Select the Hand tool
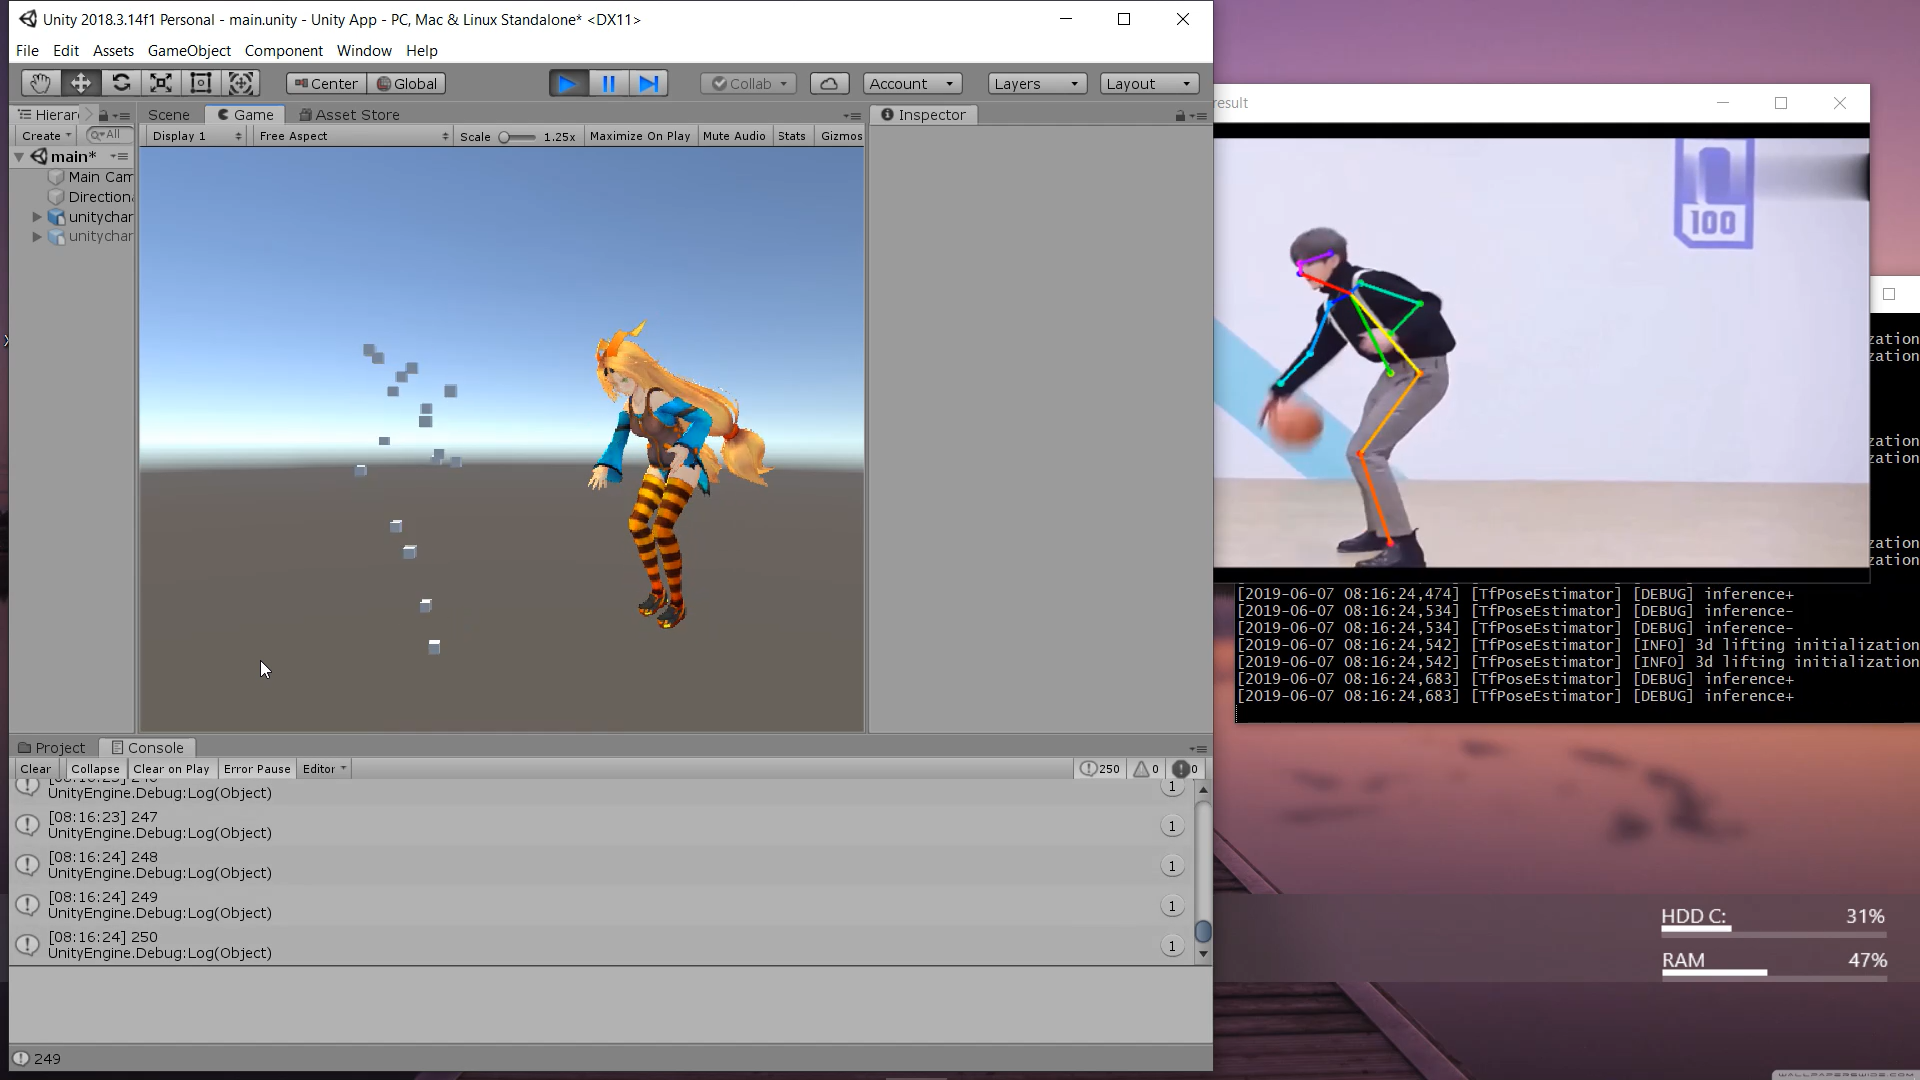 click(40, 83)
